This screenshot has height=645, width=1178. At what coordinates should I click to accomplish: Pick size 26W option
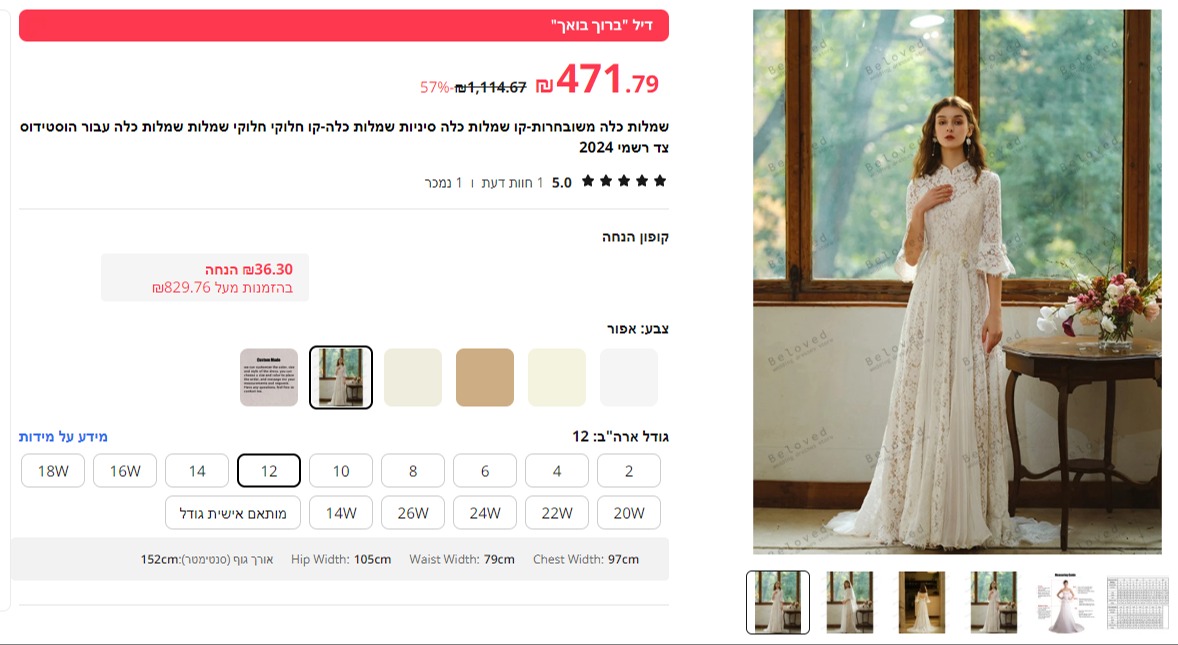(412, 513)
